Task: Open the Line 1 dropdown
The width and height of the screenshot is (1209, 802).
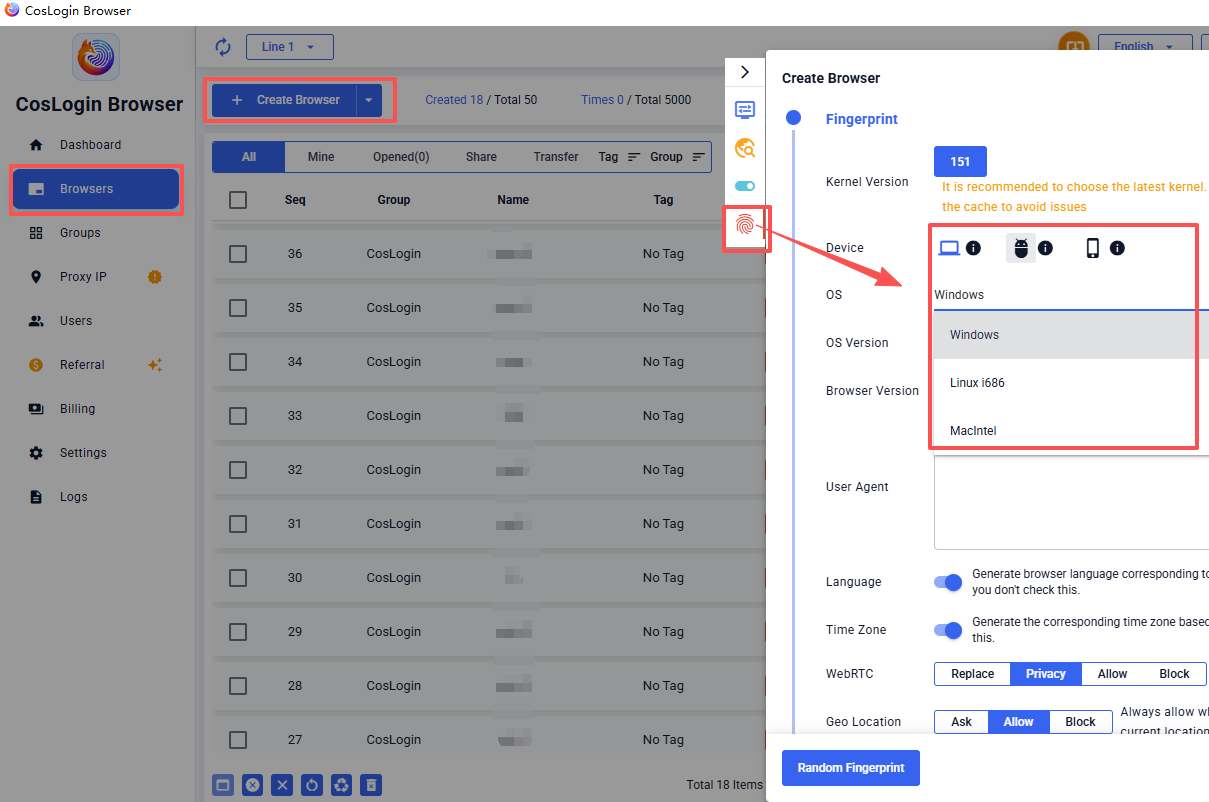Action: point(289,47)
